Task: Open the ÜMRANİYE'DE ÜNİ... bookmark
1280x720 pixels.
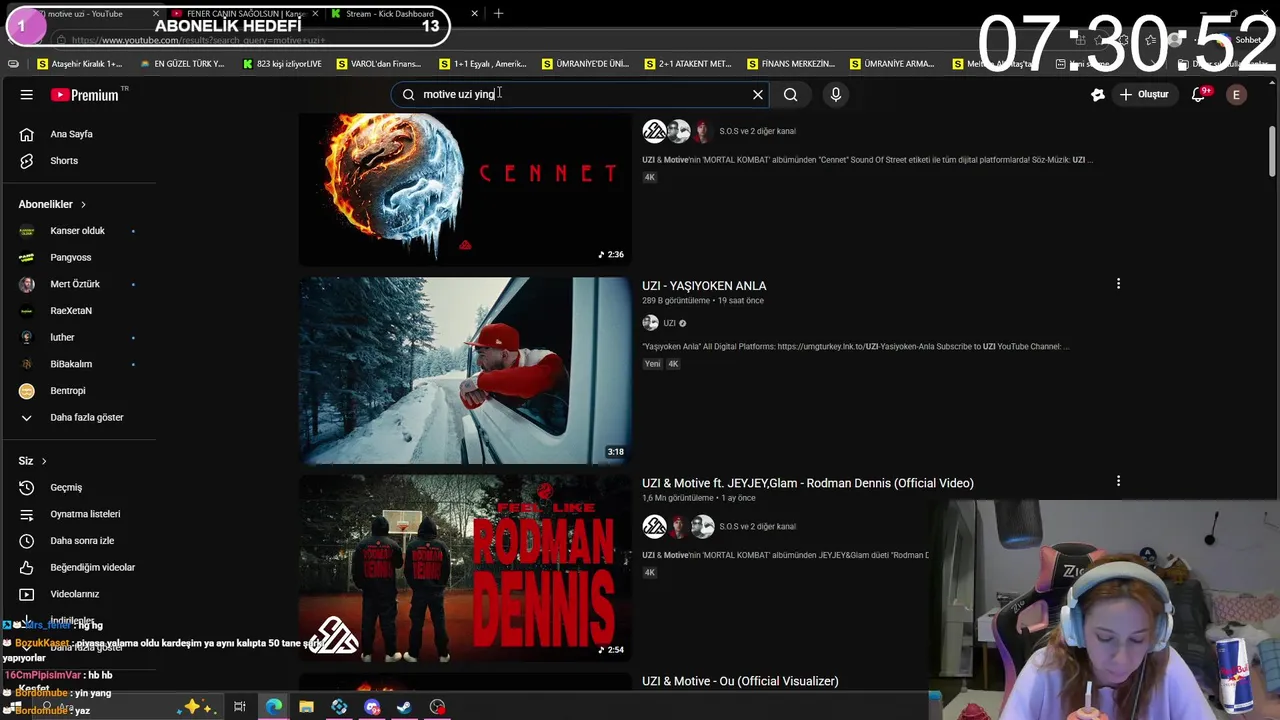Action: [x=586, y=64]
